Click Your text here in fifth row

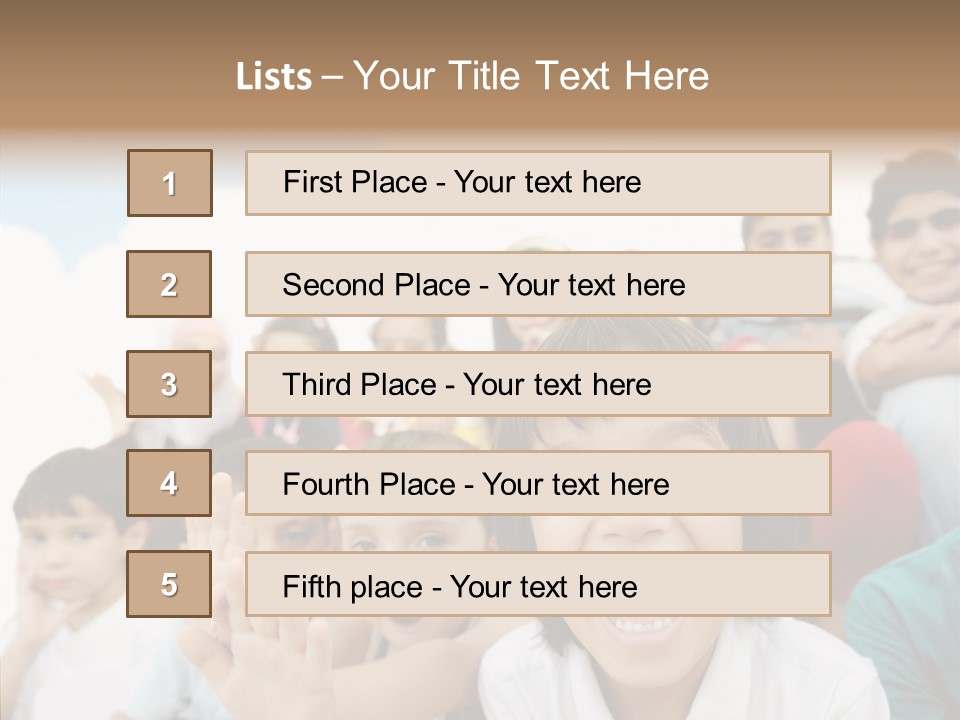[x=543, y=586]
